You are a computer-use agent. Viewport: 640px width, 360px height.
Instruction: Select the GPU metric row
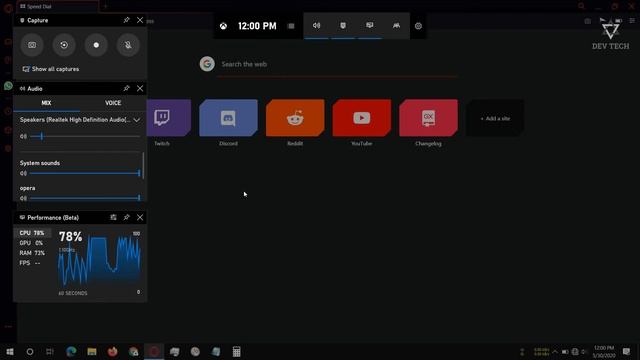click(33, 243)
